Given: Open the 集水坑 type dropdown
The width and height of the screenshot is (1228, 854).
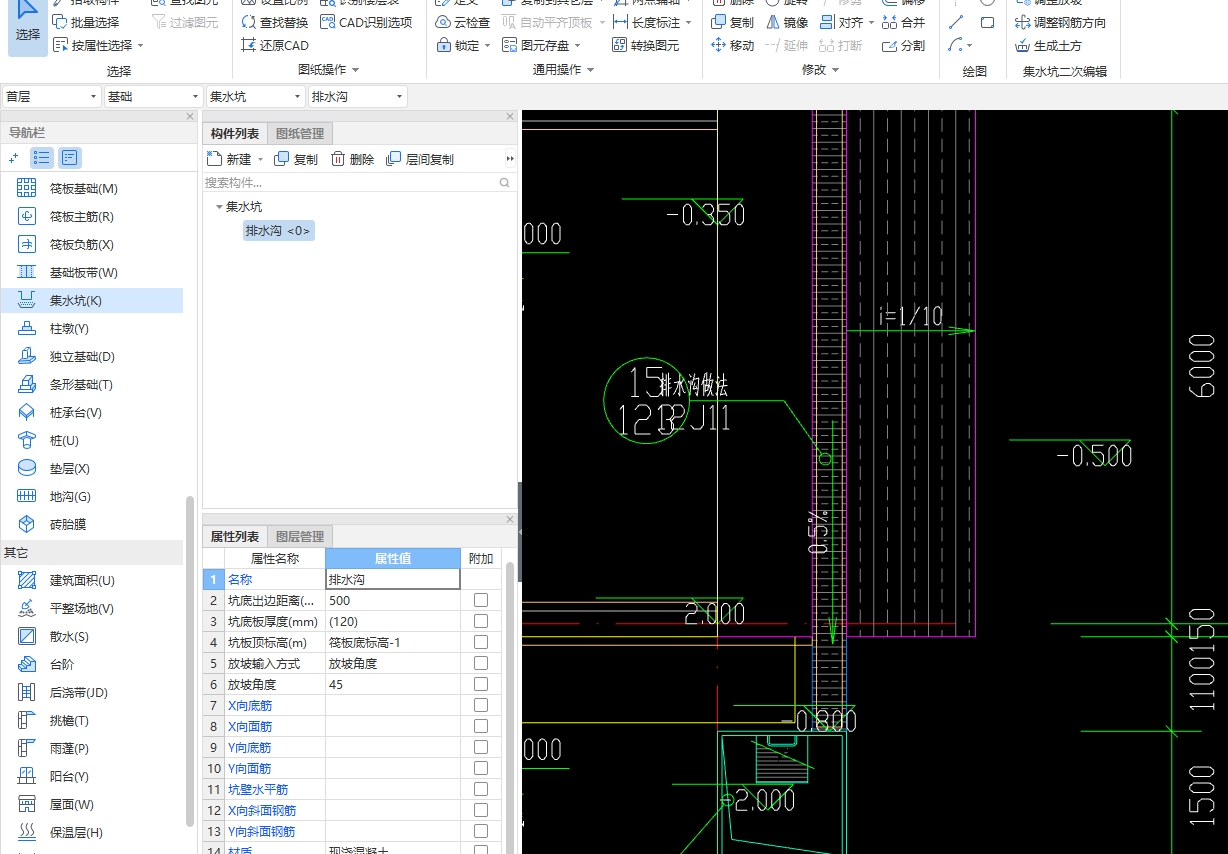Looking at the screenshot, I should pyautogui.click(x=255, y=96).
